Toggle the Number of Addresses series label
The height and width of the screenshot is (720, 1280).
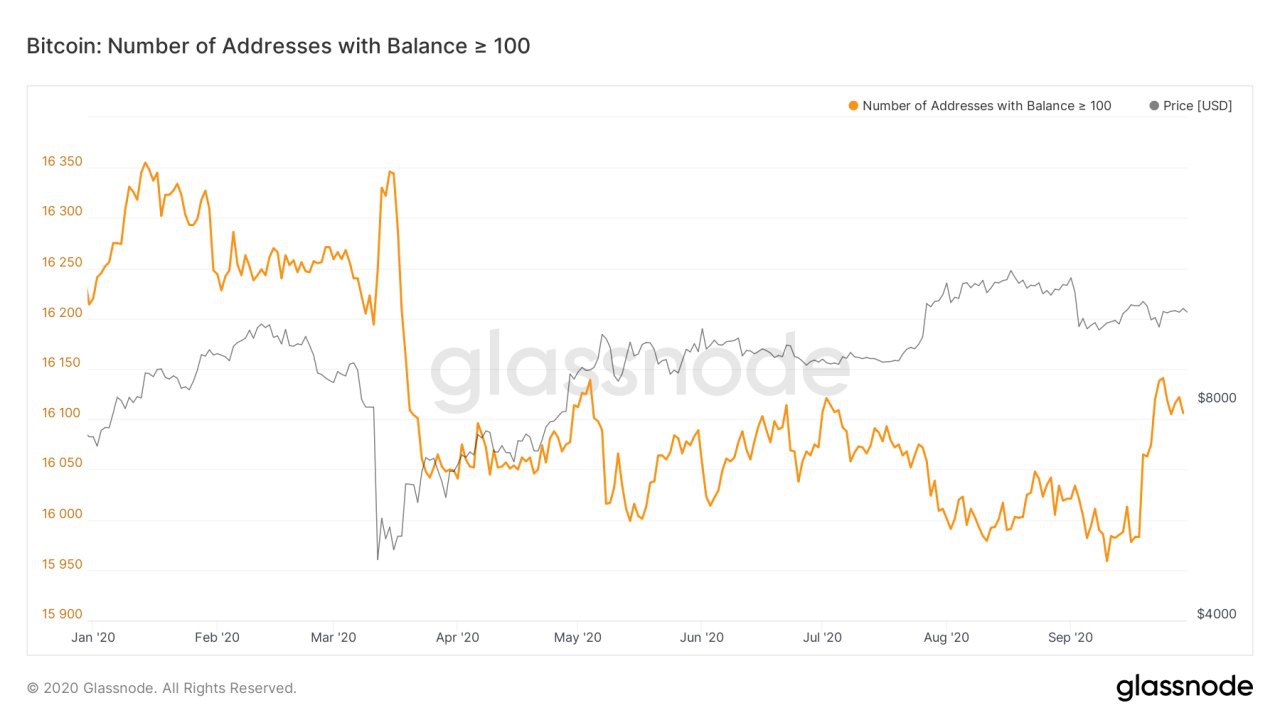click(x=986, y=106)
